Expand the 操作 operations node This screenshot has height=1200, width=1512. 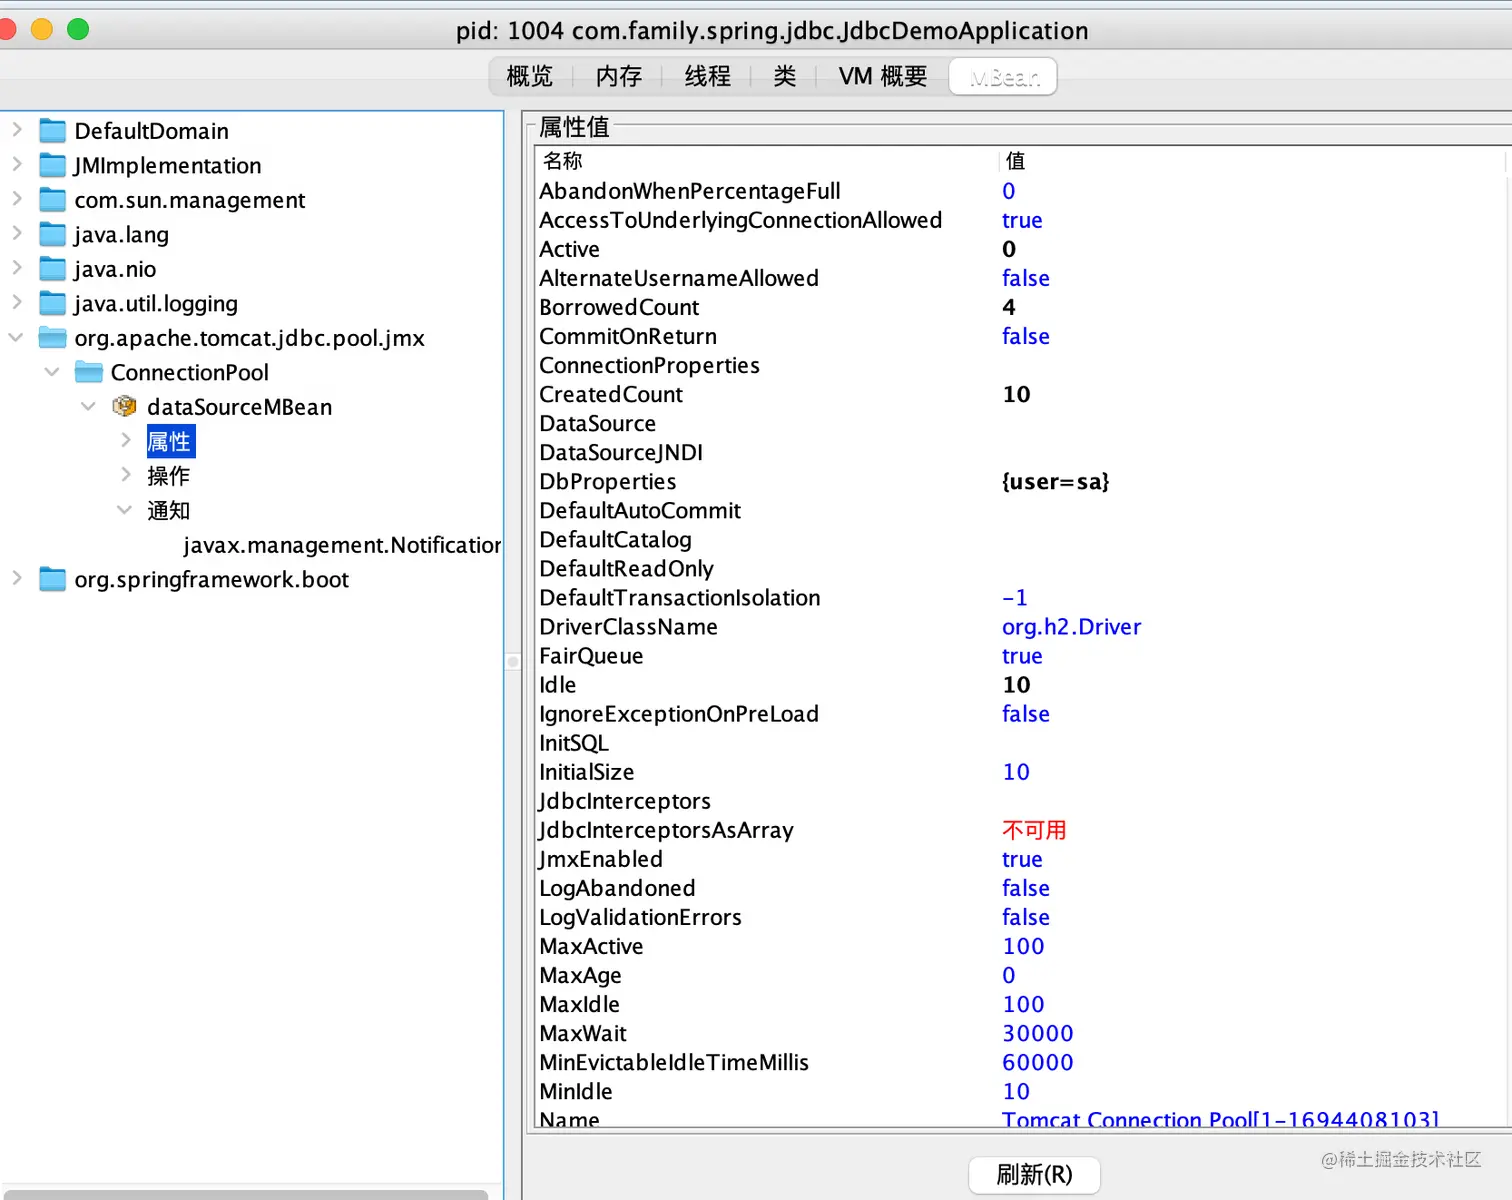(126, 474)
